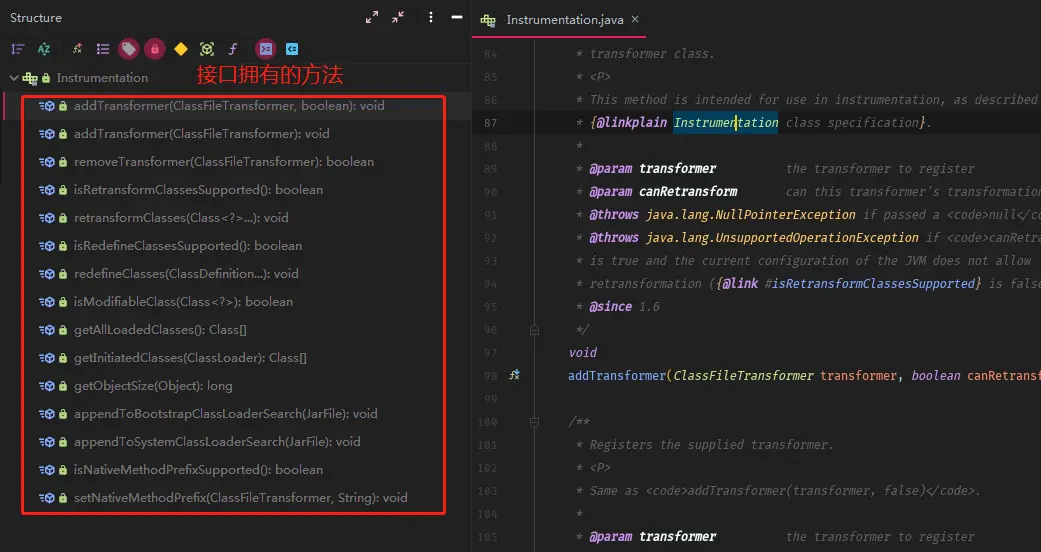
Task: Toggle Group Methods by Defining Type icon
Action: [x=77, y=49]
